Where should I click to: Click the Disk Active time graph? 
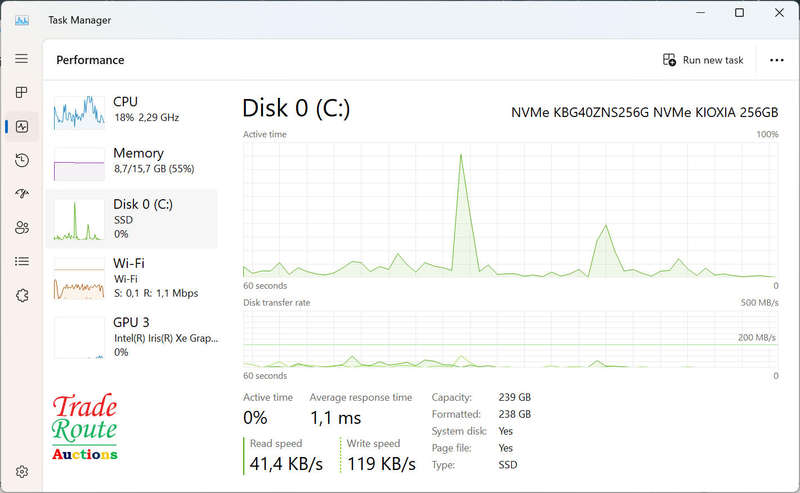[x=510, y=208]
